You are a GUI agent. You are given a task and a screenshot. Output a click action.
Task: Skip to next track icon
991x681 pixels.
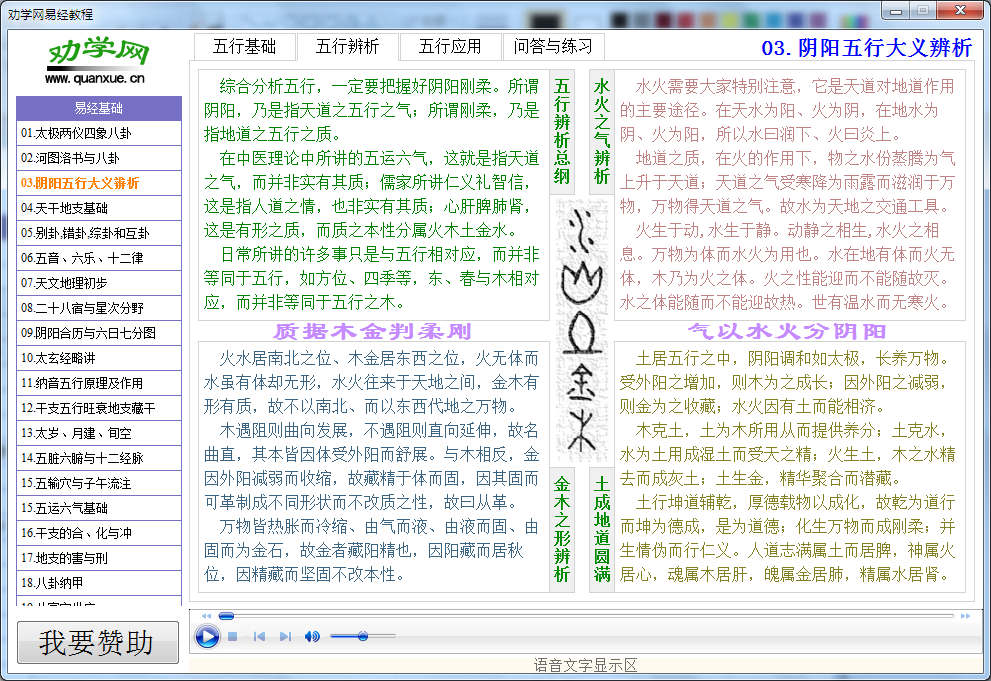coord(285,636)
